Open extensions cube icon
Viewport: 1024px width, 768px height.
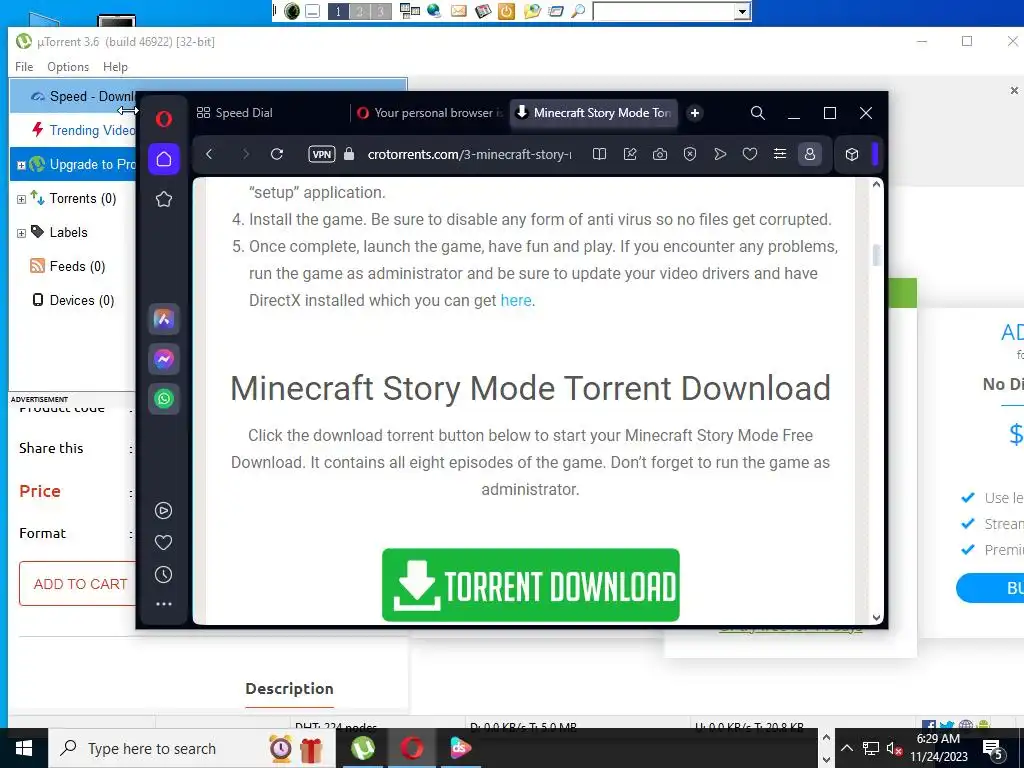[852, 154]
